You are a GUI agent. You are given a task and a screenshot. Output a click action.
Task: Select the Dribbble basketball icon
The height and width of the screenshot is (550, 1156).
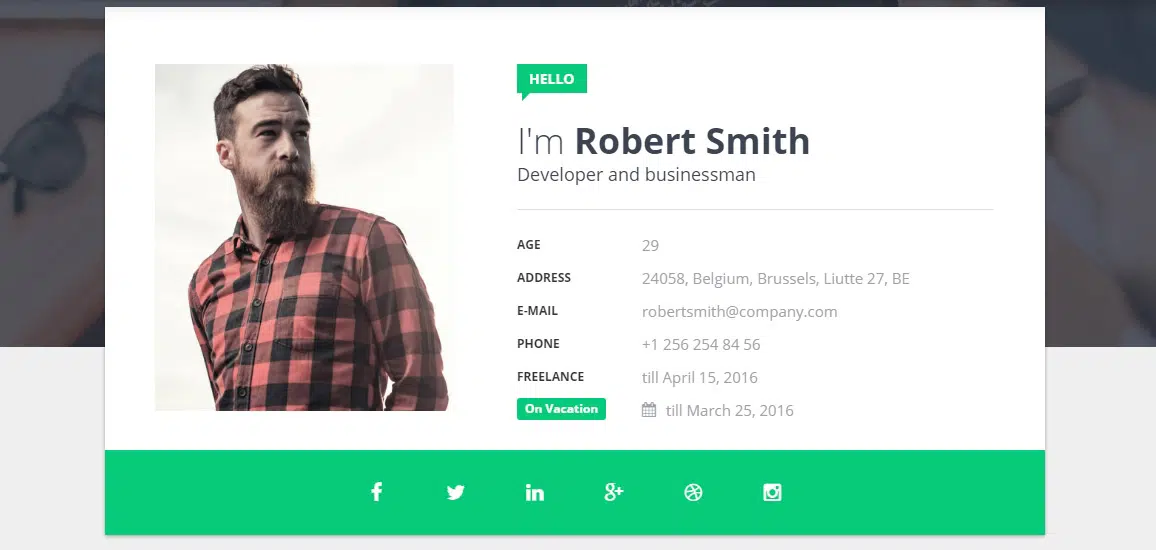point(693,492)
